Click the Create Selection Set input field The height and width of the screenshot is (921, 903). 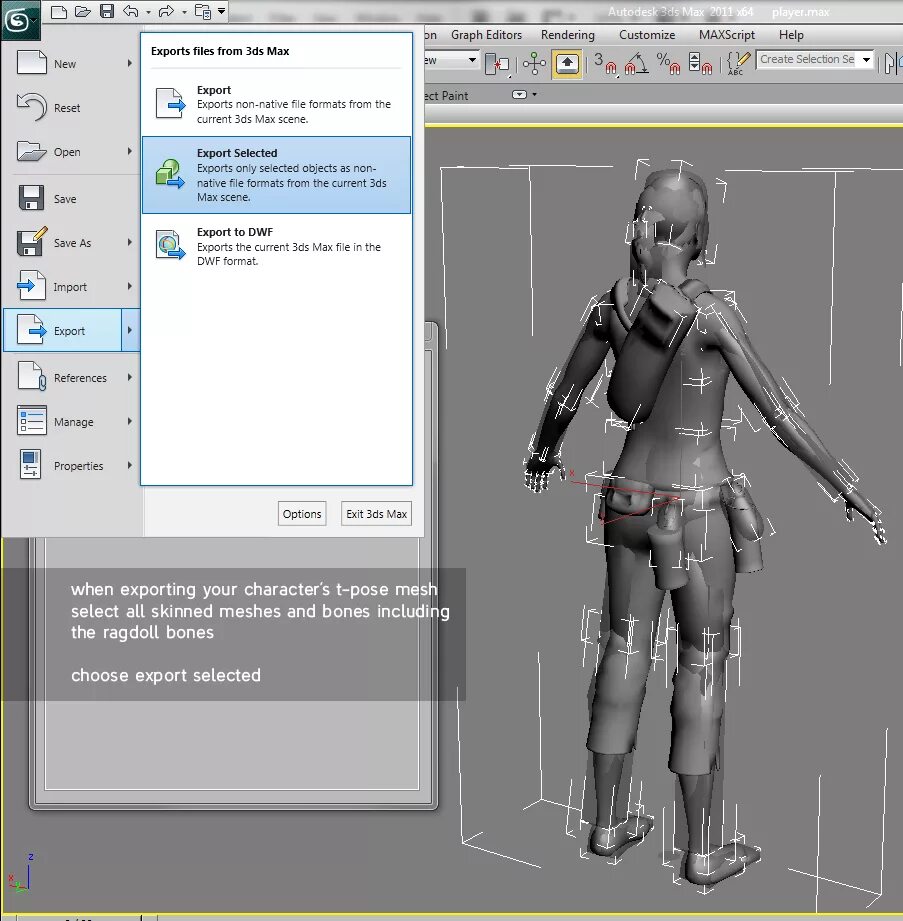807,59
